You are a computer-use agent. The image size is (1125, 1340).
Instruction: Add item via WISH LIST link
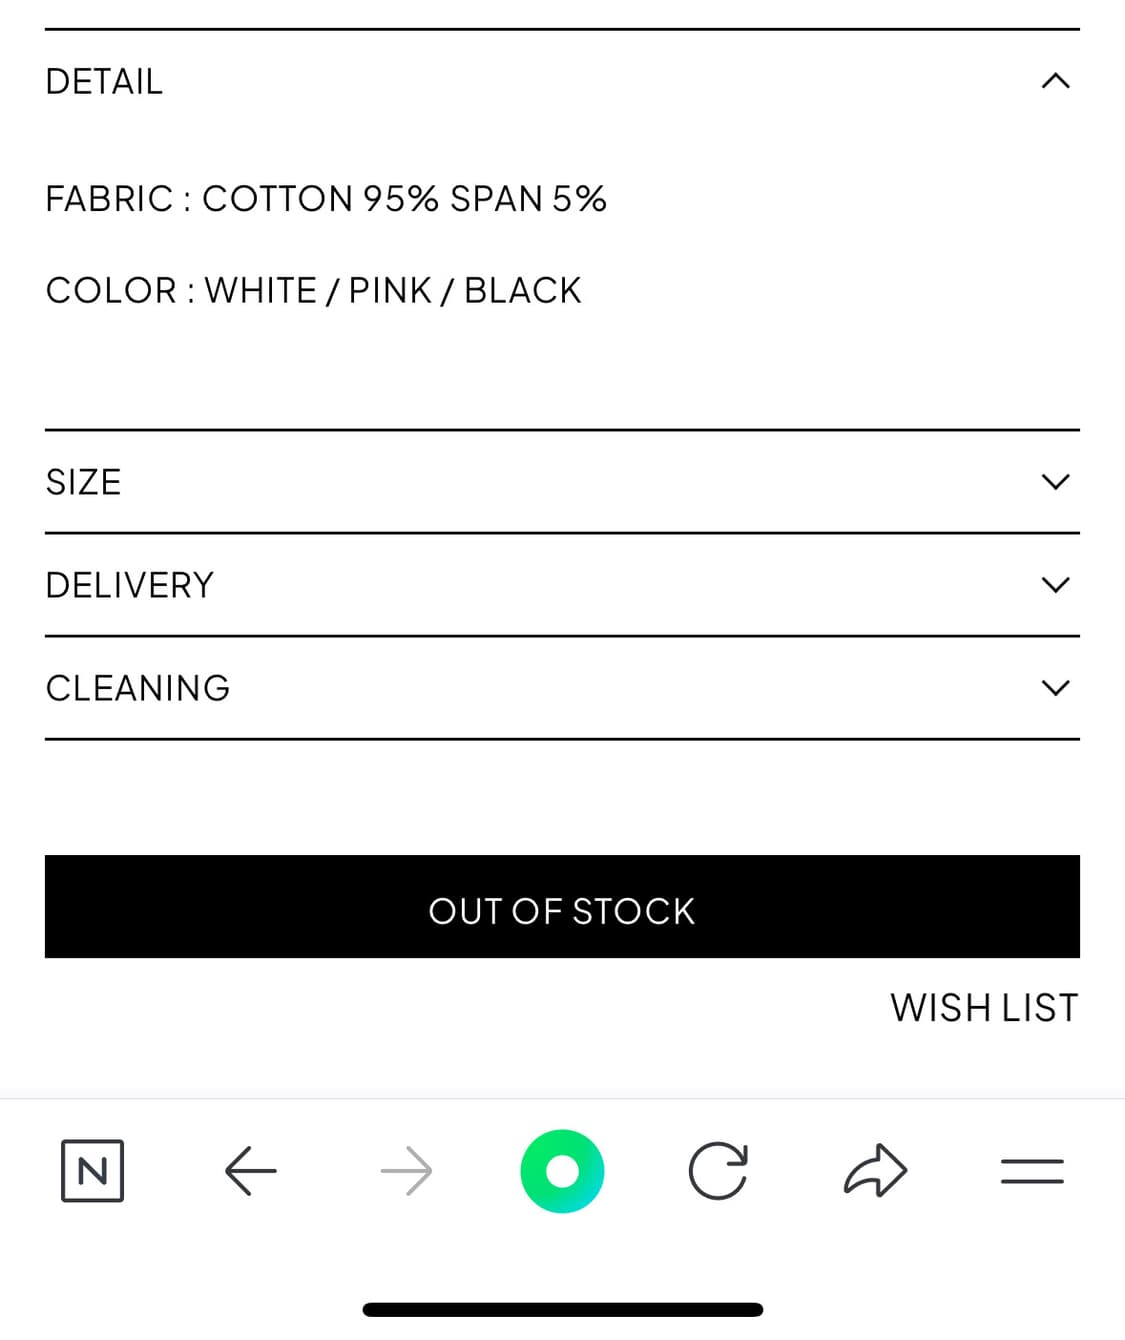click(984, 1008)
